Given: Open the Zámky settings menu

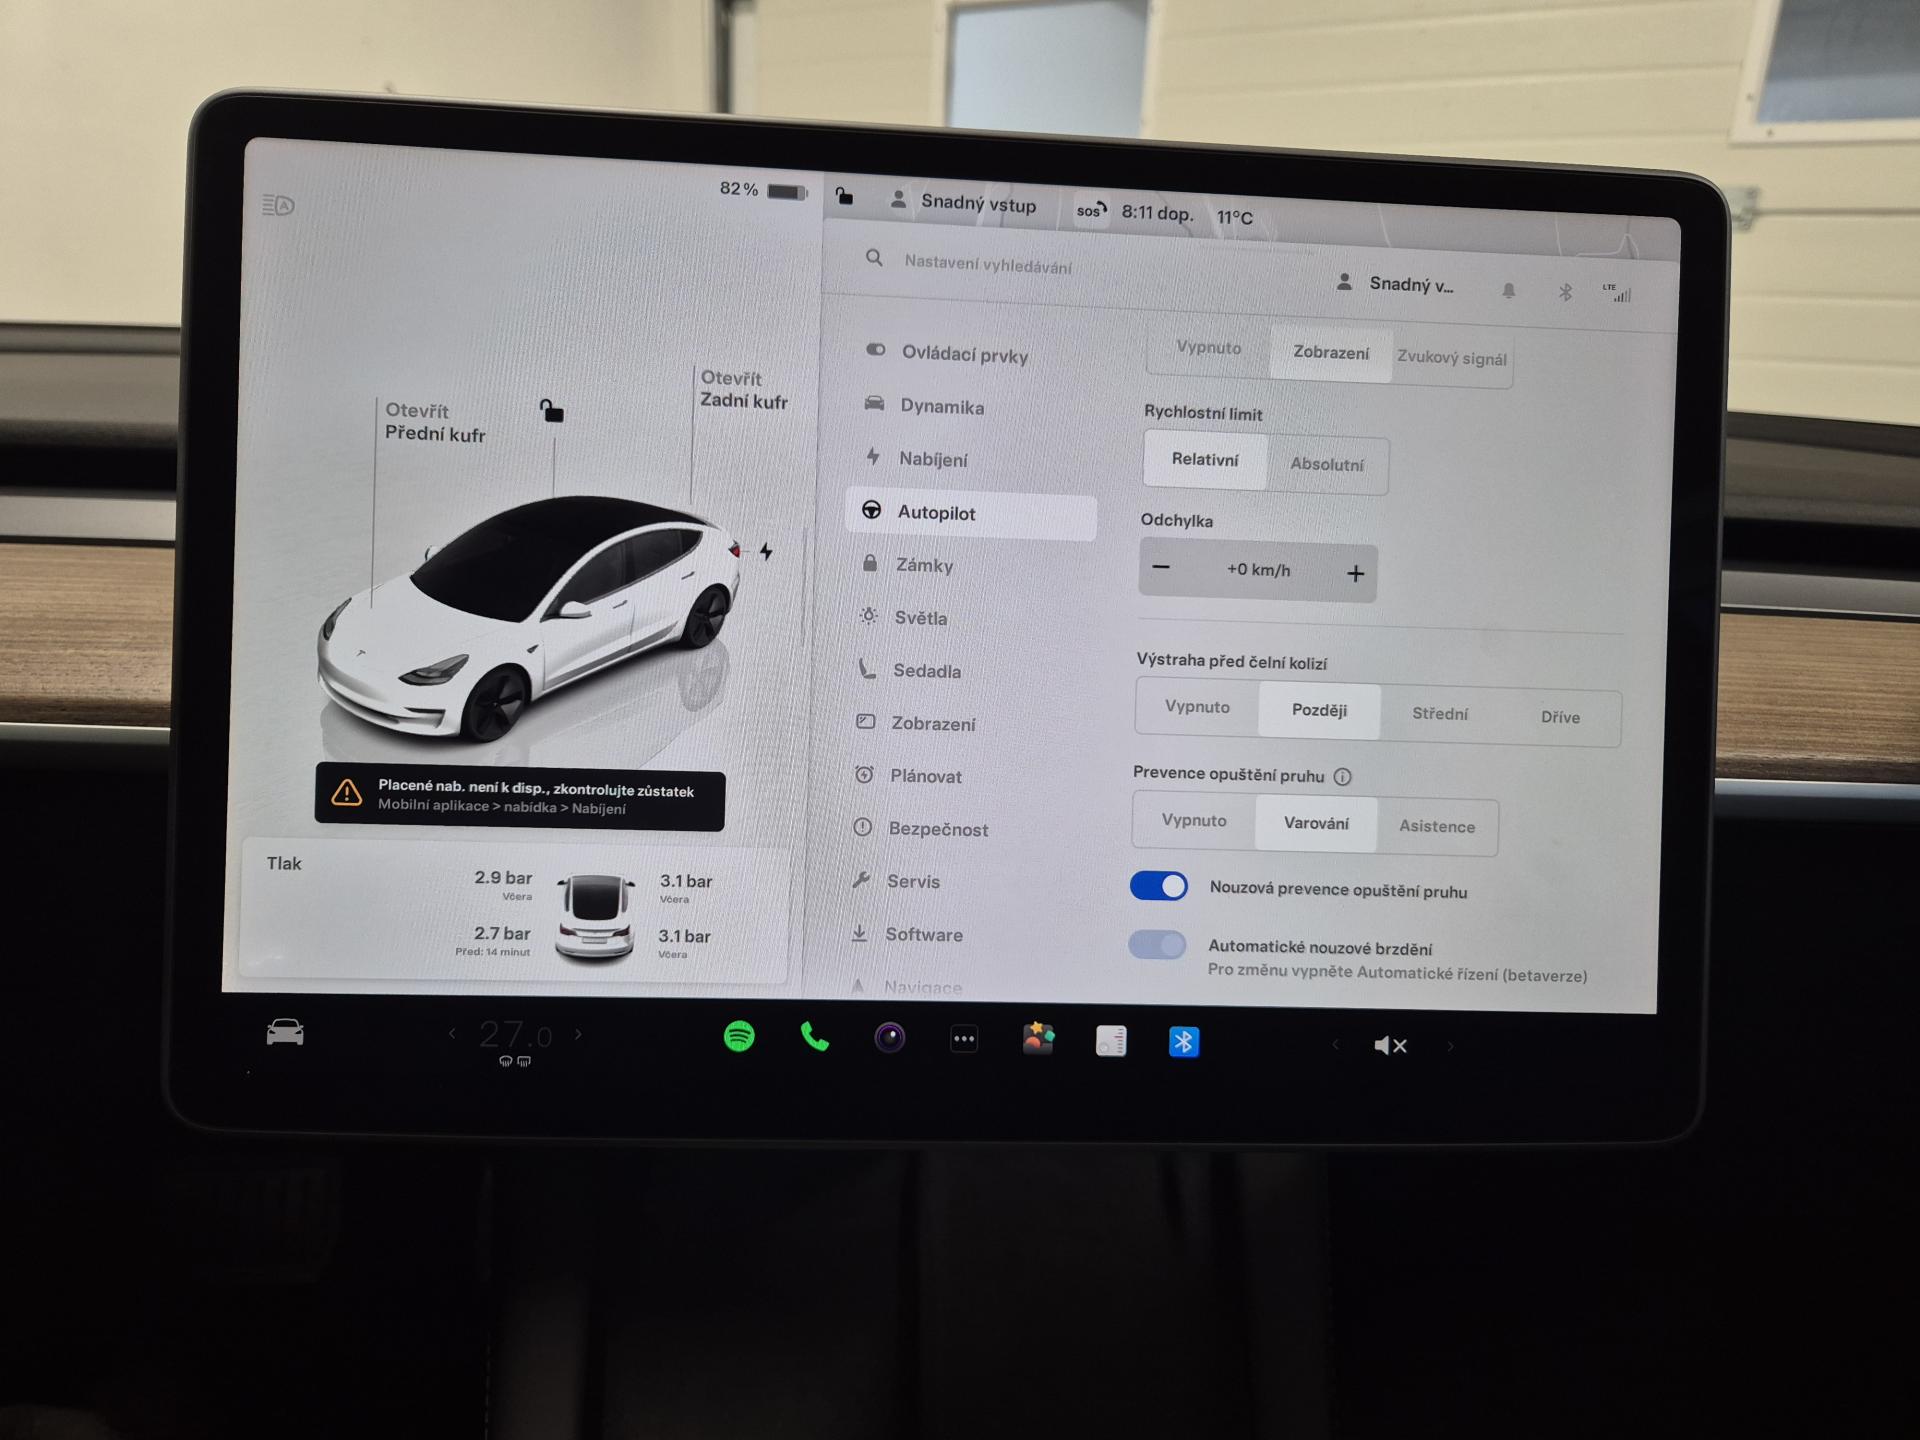Looking at the screenshot, I should click(x=924, y=565).
